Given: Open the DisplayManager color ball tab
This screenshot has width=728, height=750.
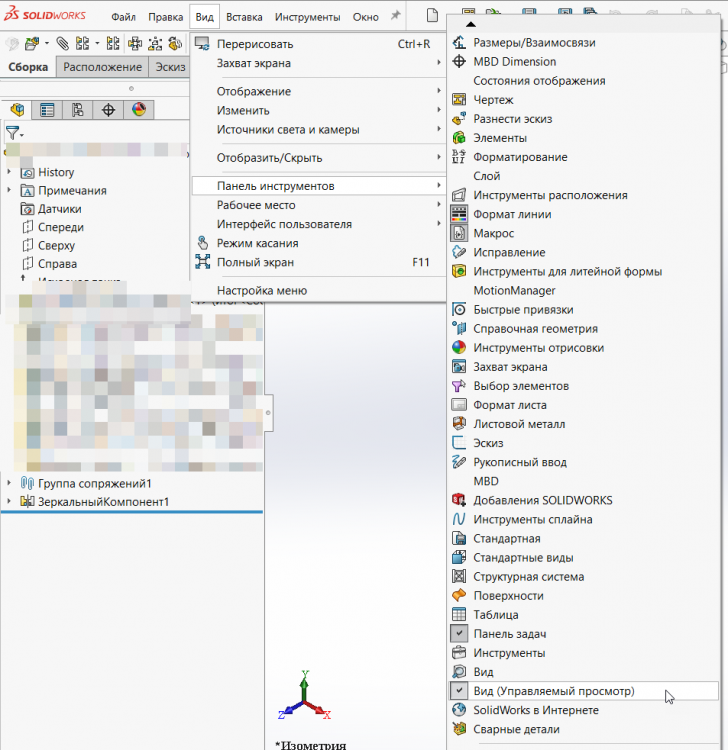Looking at the screenshot, I should click(139, 110).
